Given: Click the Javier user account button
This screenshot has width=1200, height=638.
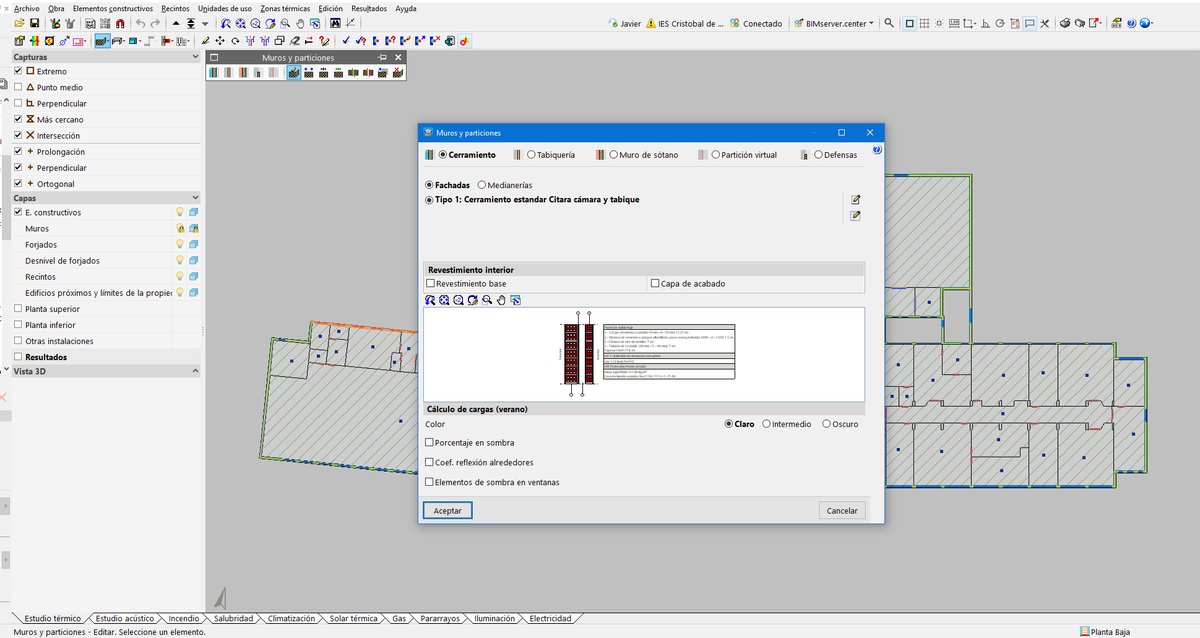Looking at the screenshot, I should (x=625, y=23).
